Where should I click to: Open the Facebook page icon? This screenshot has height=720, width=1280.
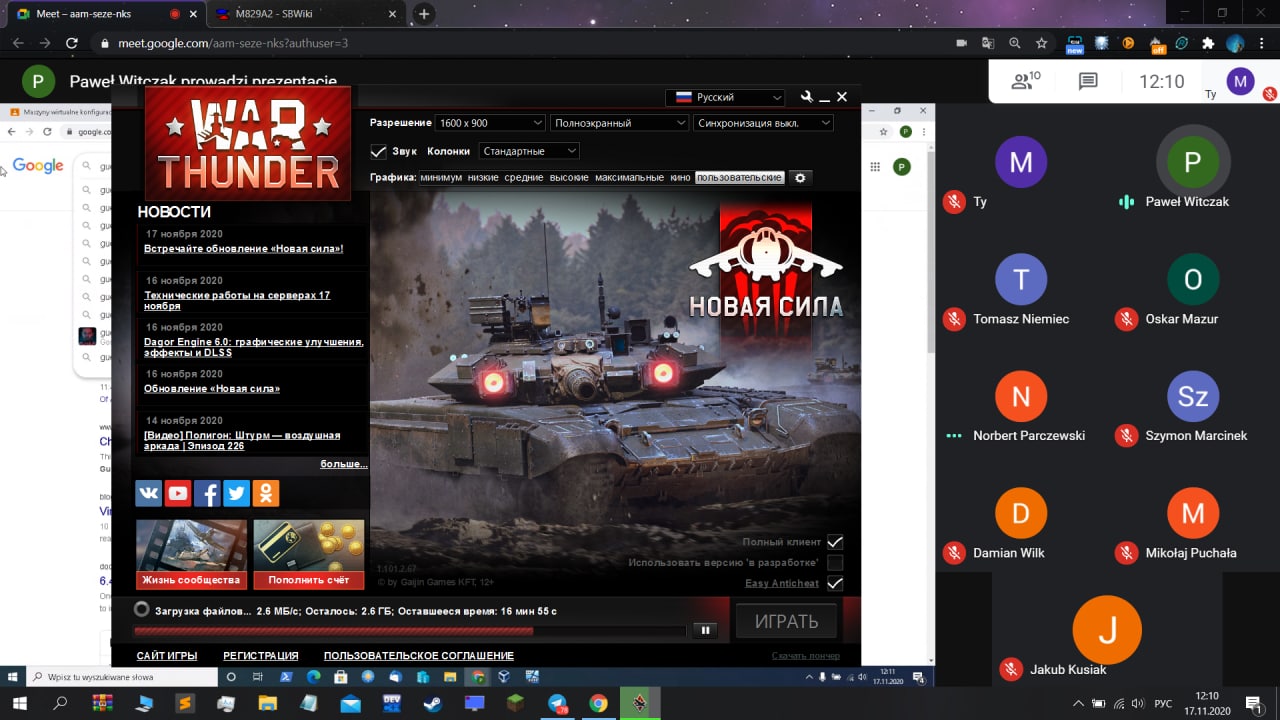(x=207, y=493)
